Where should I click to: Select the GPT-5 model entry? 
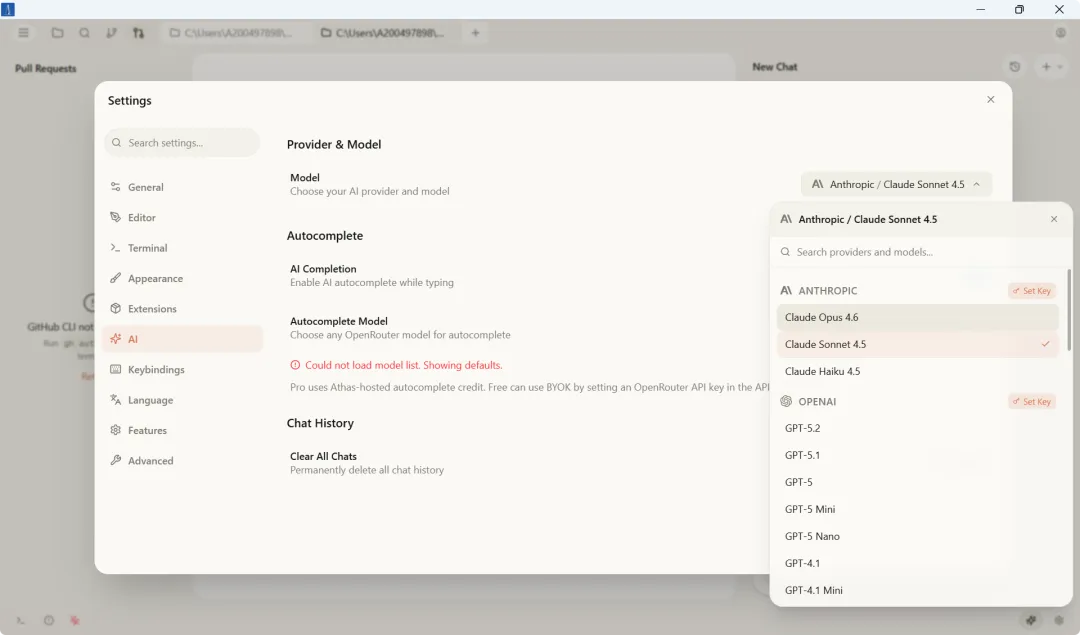917,481
